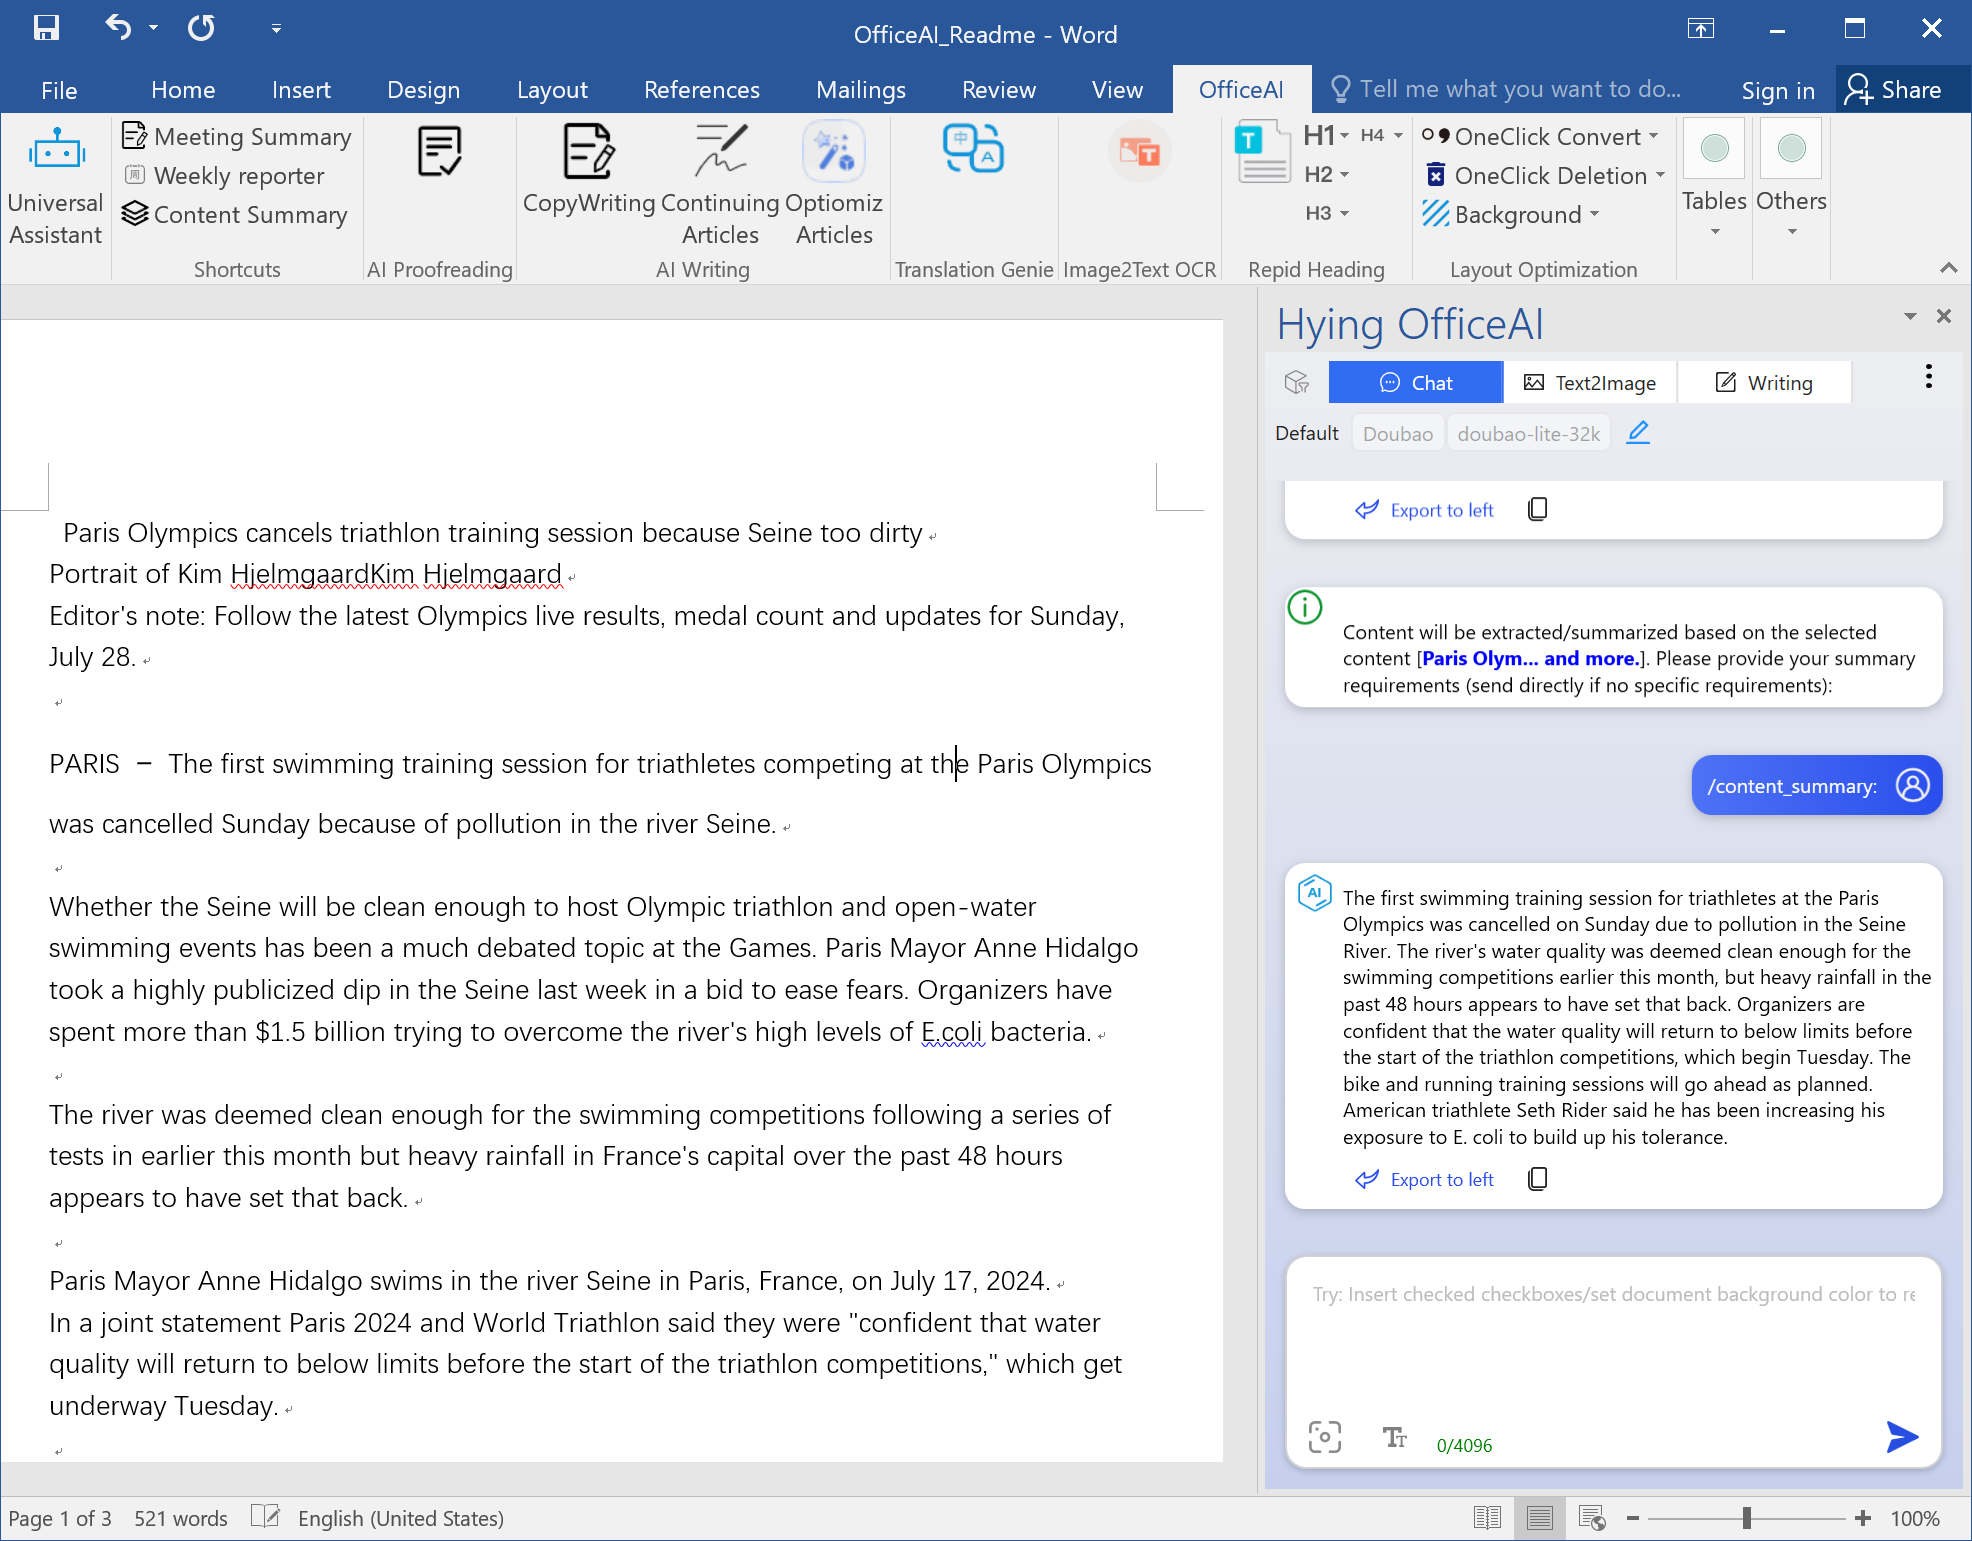Open the OfficeAI task pane options arrow
Screen dimensions: 1972x1541
pyautogui.click(x=1910, y=316)
